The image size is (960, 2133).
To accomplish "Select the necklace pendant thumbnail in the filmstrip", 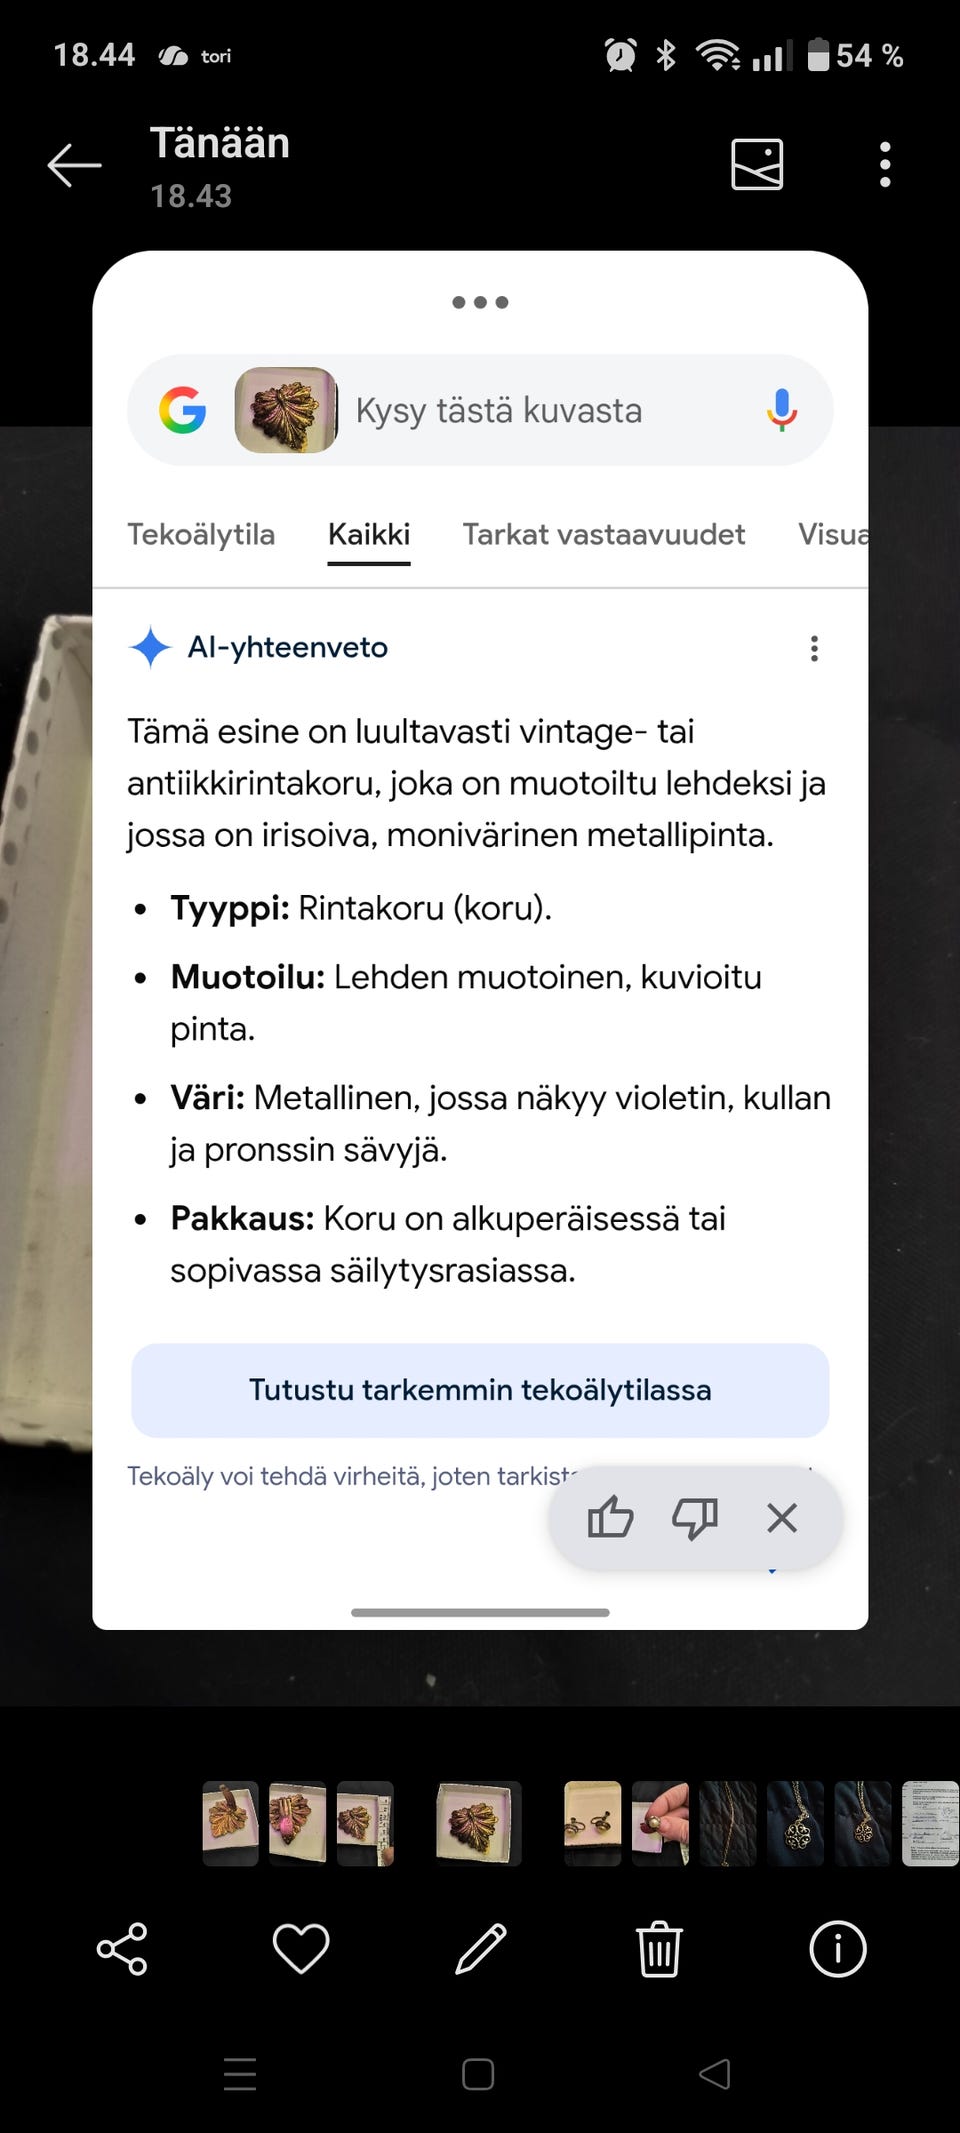I will 793,1823.
